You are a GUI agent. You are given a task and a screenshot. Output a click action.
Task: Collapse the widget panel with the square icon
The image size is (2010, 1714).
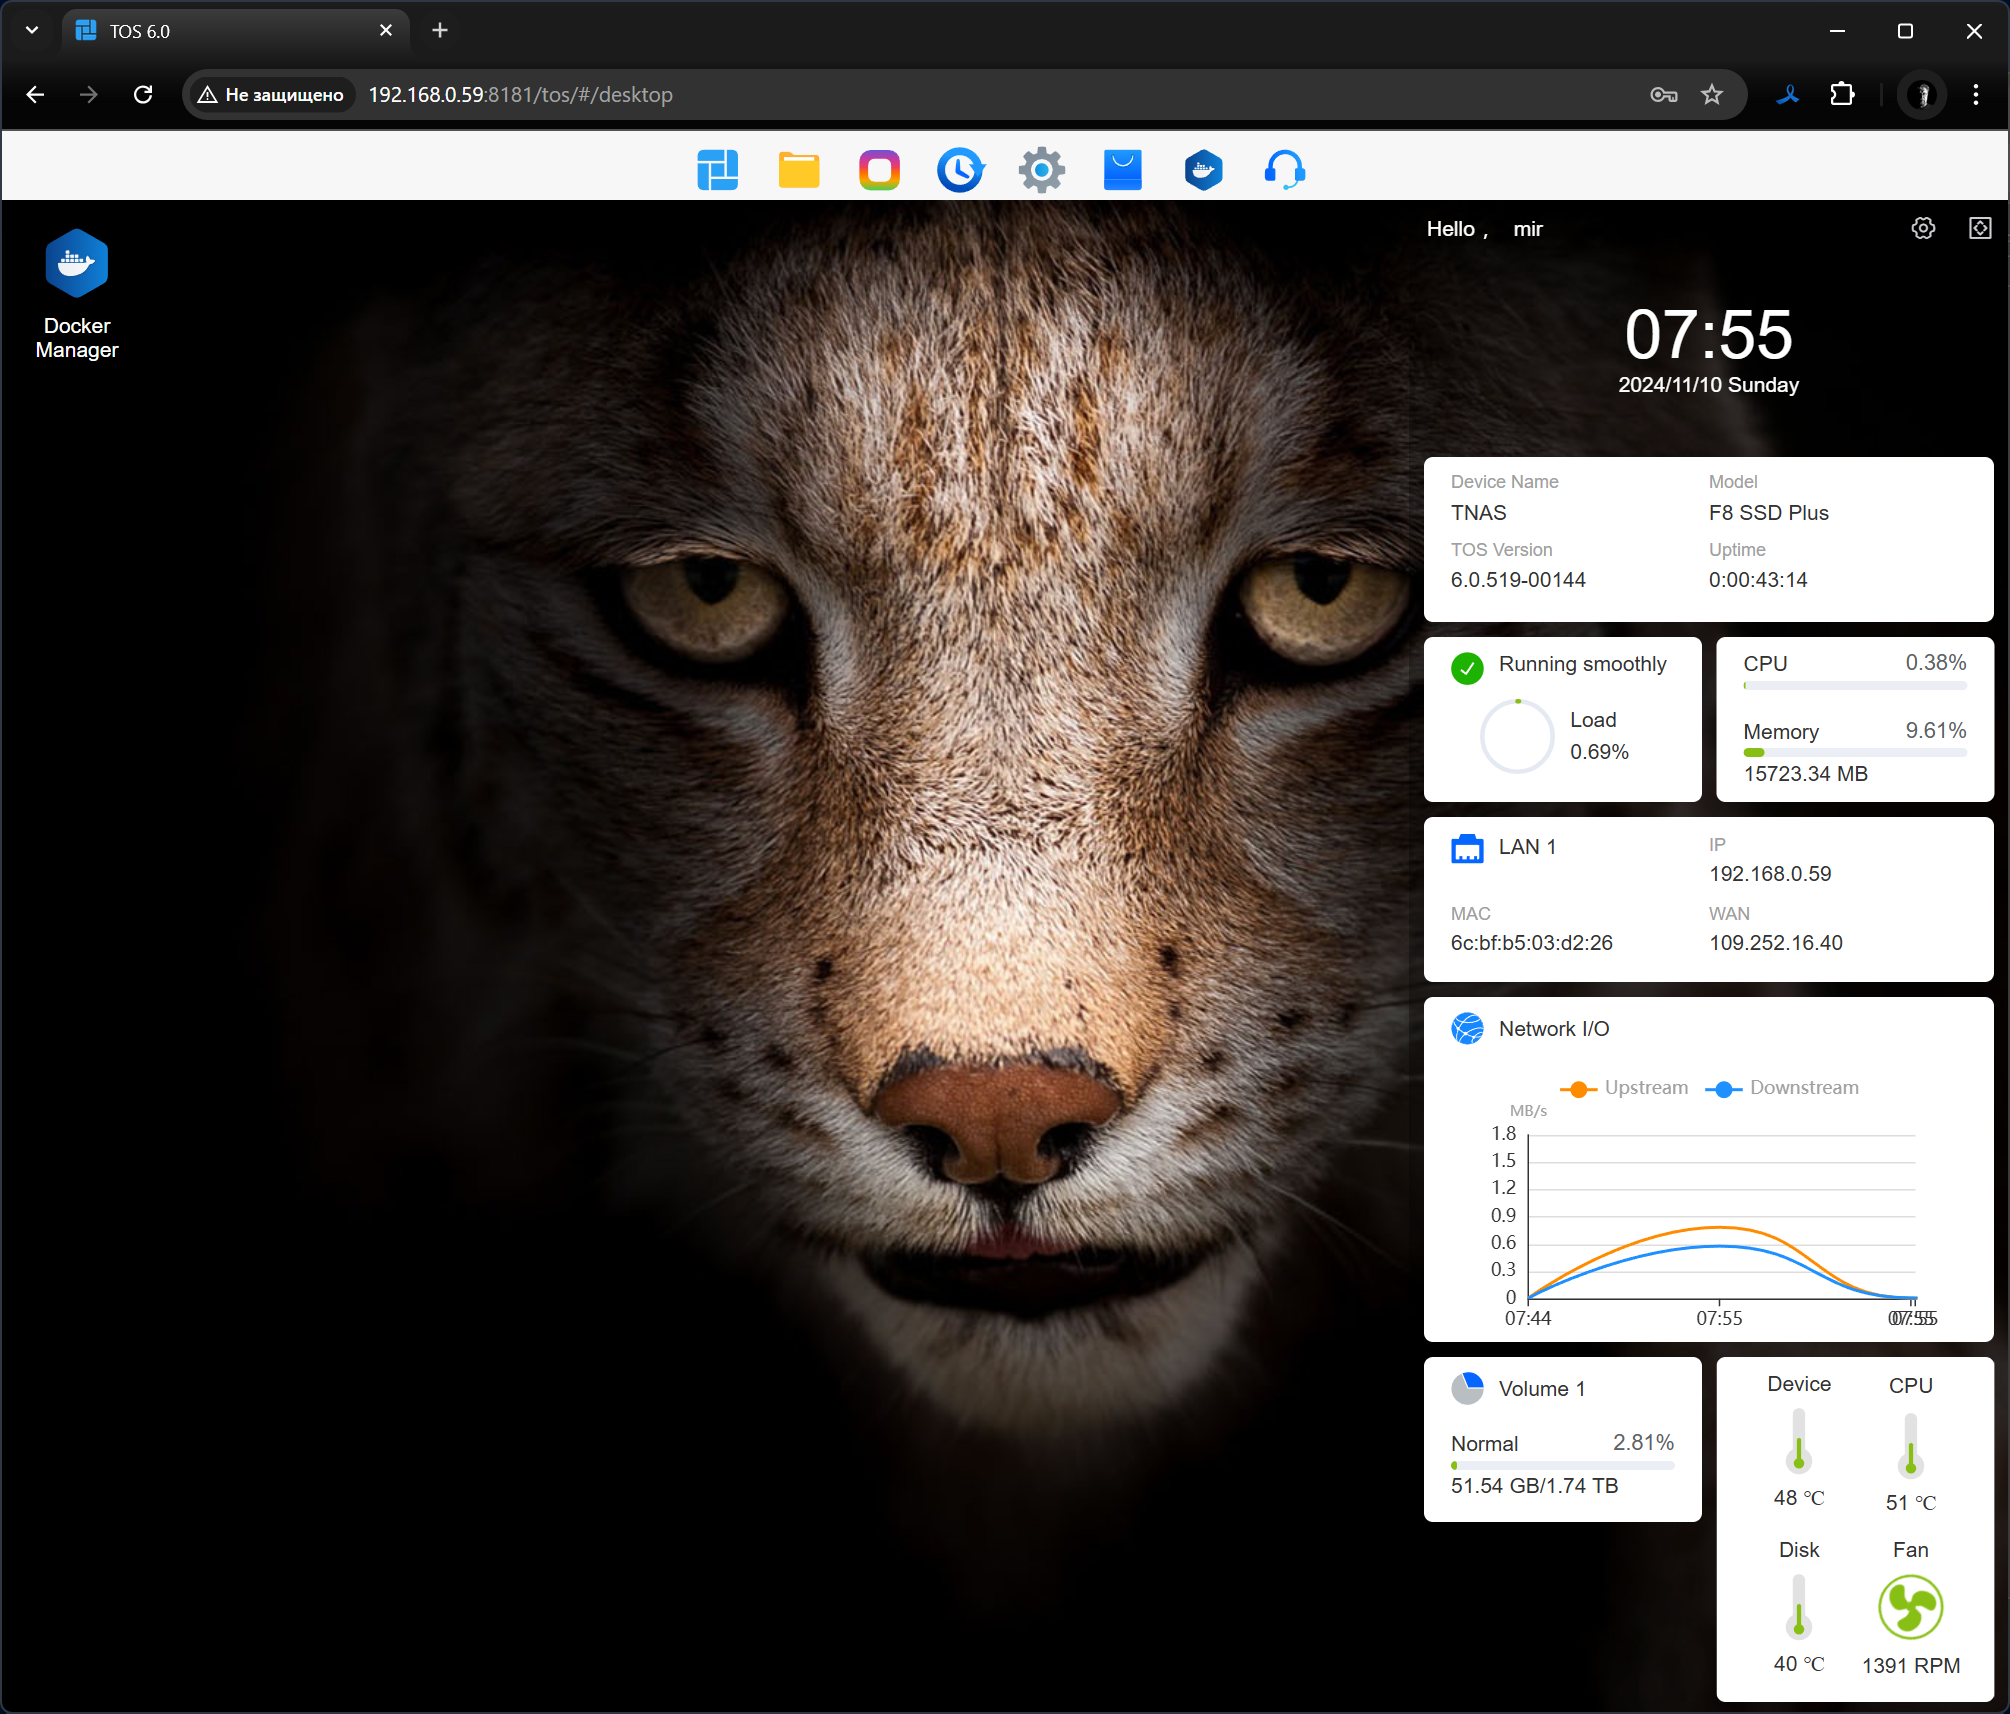pyautogui.click(x=1979, y=228)
